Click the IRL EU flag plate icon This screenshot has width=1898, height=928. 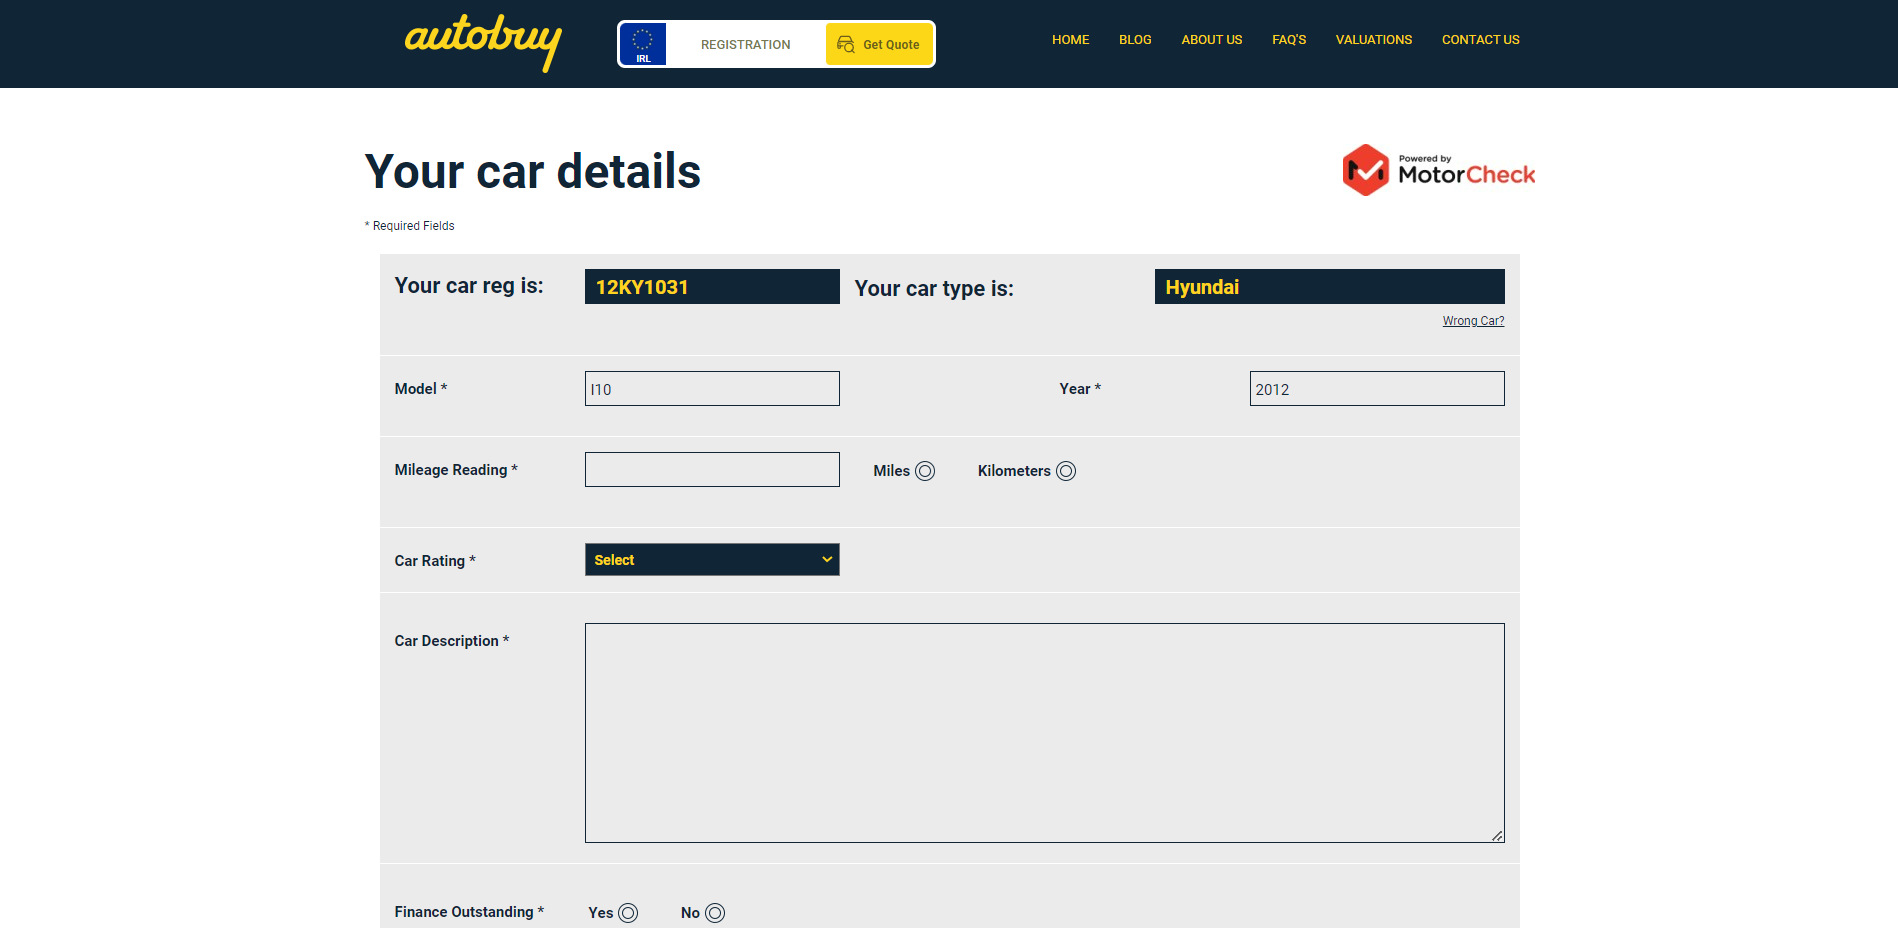pyautogui.click(x=643, y=44)
